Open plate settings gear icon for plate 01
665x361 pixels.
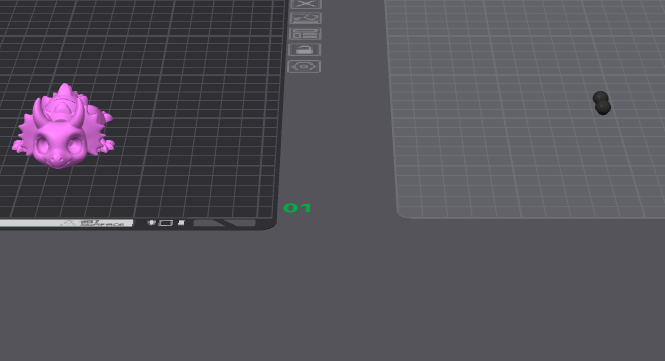tap(305, 67)
